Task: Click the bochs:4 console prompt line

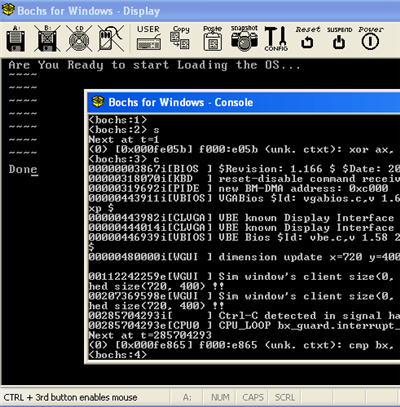Action: 118,355
